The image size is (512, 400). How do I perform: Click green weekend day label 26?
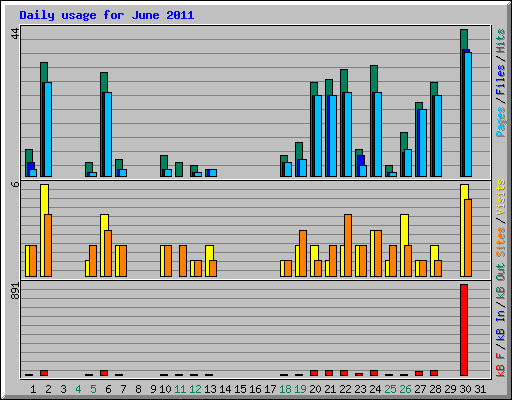[405, 389]
